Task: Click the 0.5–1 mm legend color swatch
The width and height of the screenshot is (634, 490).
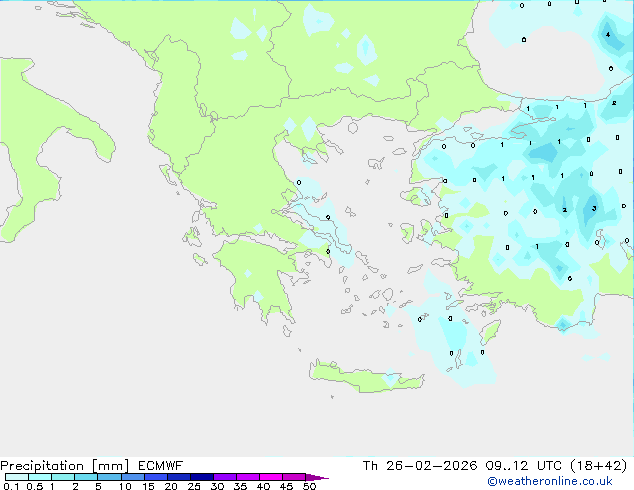Action: 40,477
